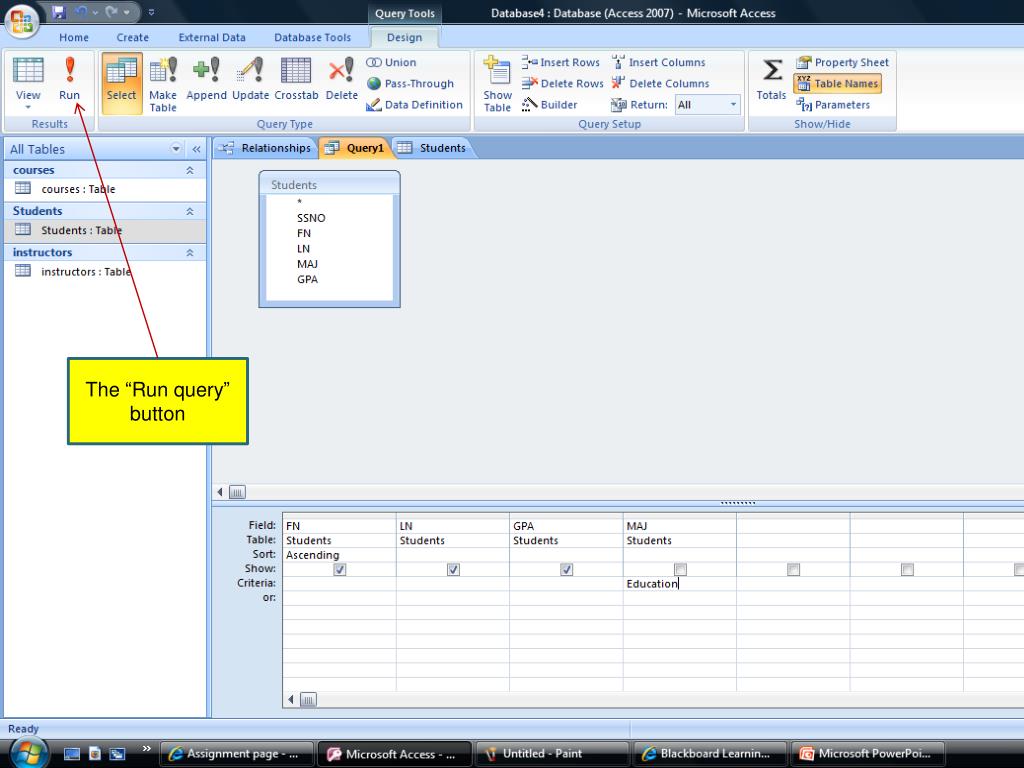Viewport: 1024px width, 768px height.
Task: Select the GPA field in Students field list
Action: click(308, 280)
